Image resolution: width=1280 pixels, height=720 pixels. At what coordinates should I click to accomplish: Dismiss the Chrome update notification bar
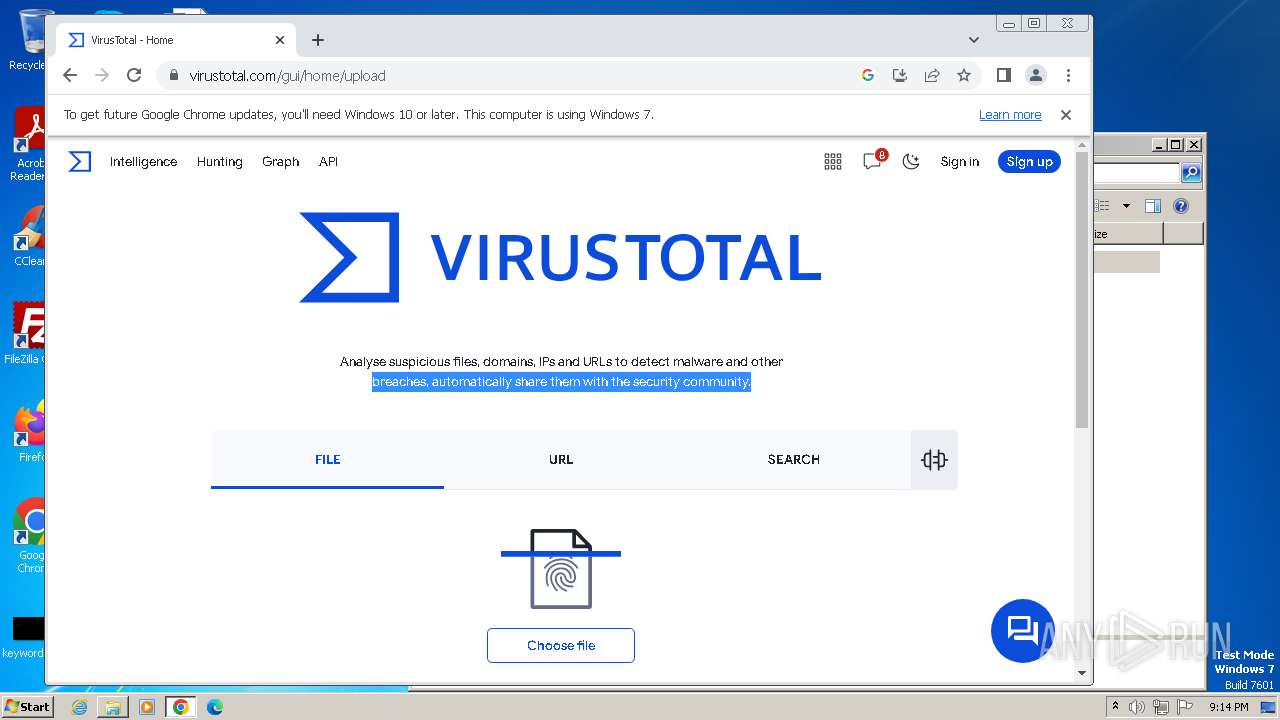pyautogui.click(x=1066, y=115)
